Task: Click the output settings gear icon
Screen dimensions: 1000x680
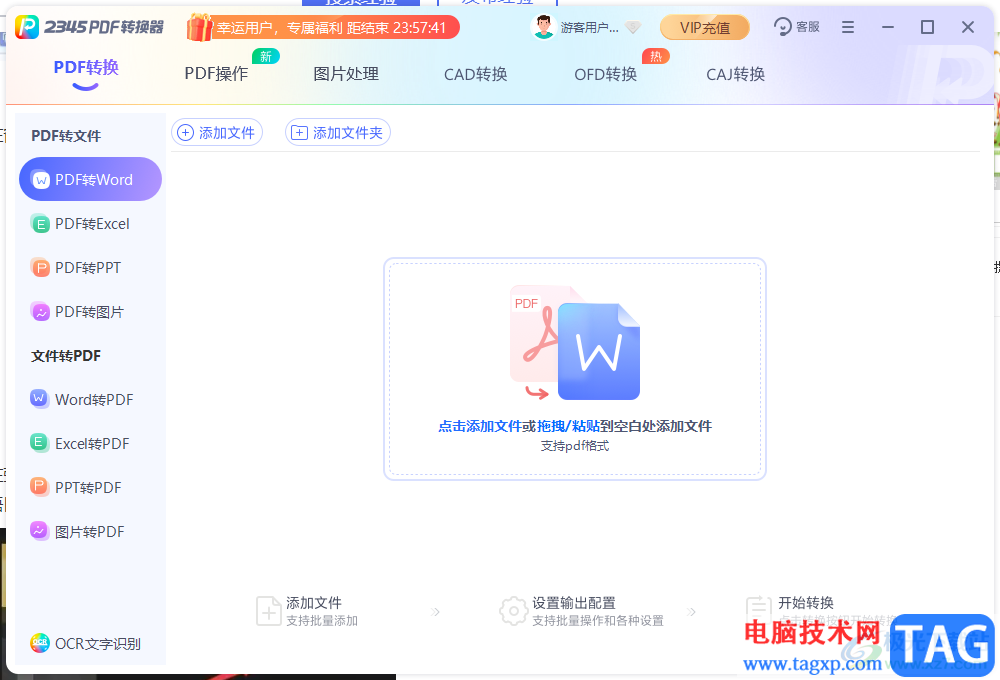Action: (513, 611)
